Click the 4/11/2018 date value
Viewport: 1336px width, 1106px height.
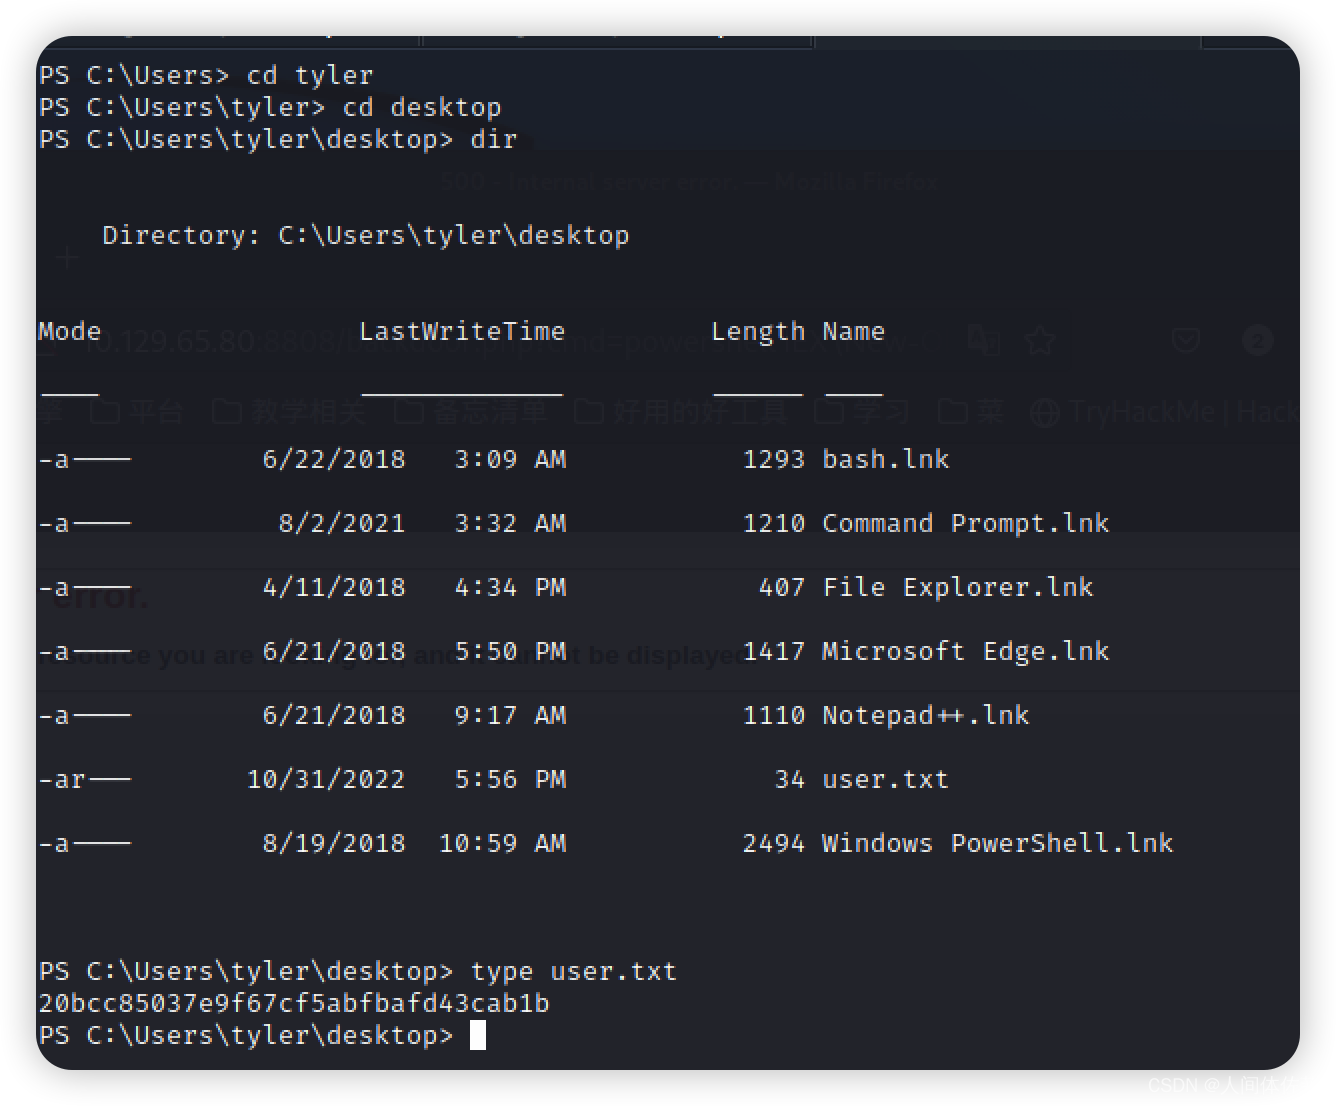(x=334, y=587)
